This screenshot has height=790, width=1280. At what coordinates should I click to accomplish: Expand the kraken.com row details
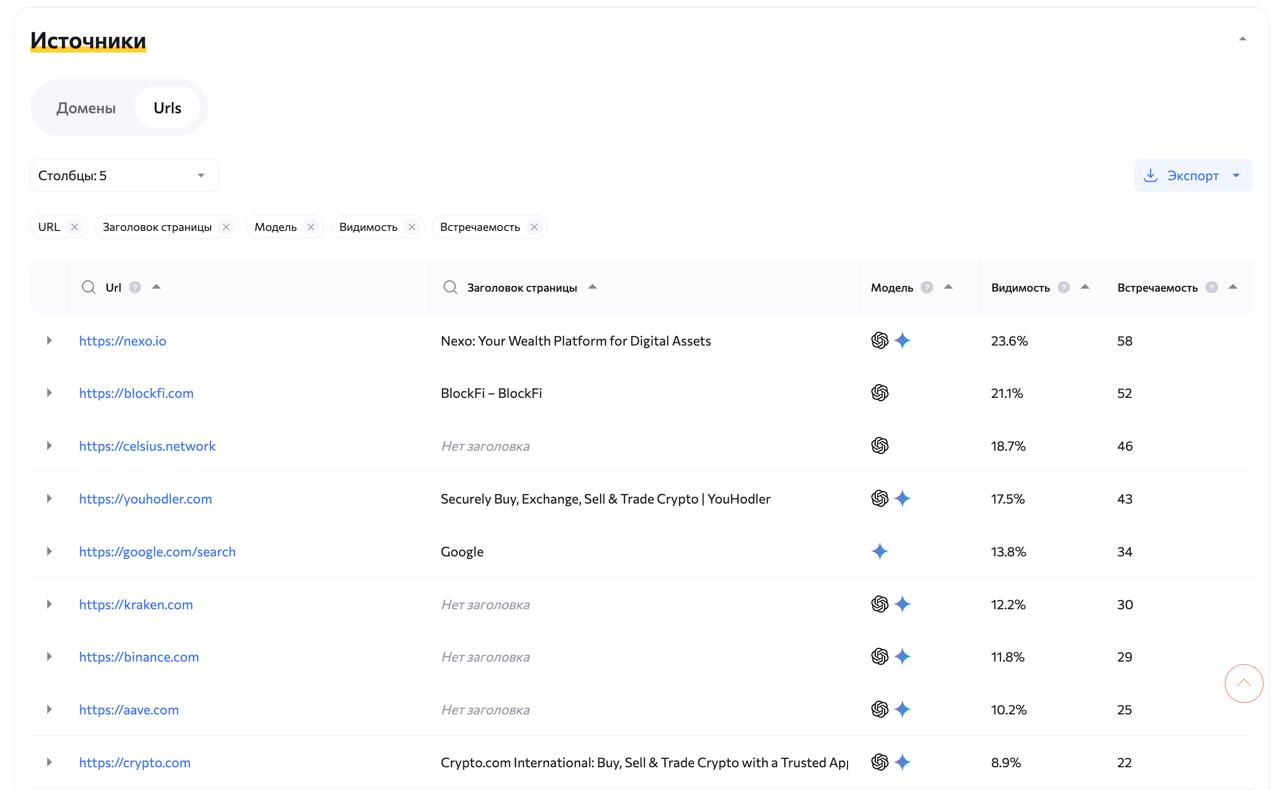(x=49, y=604)
